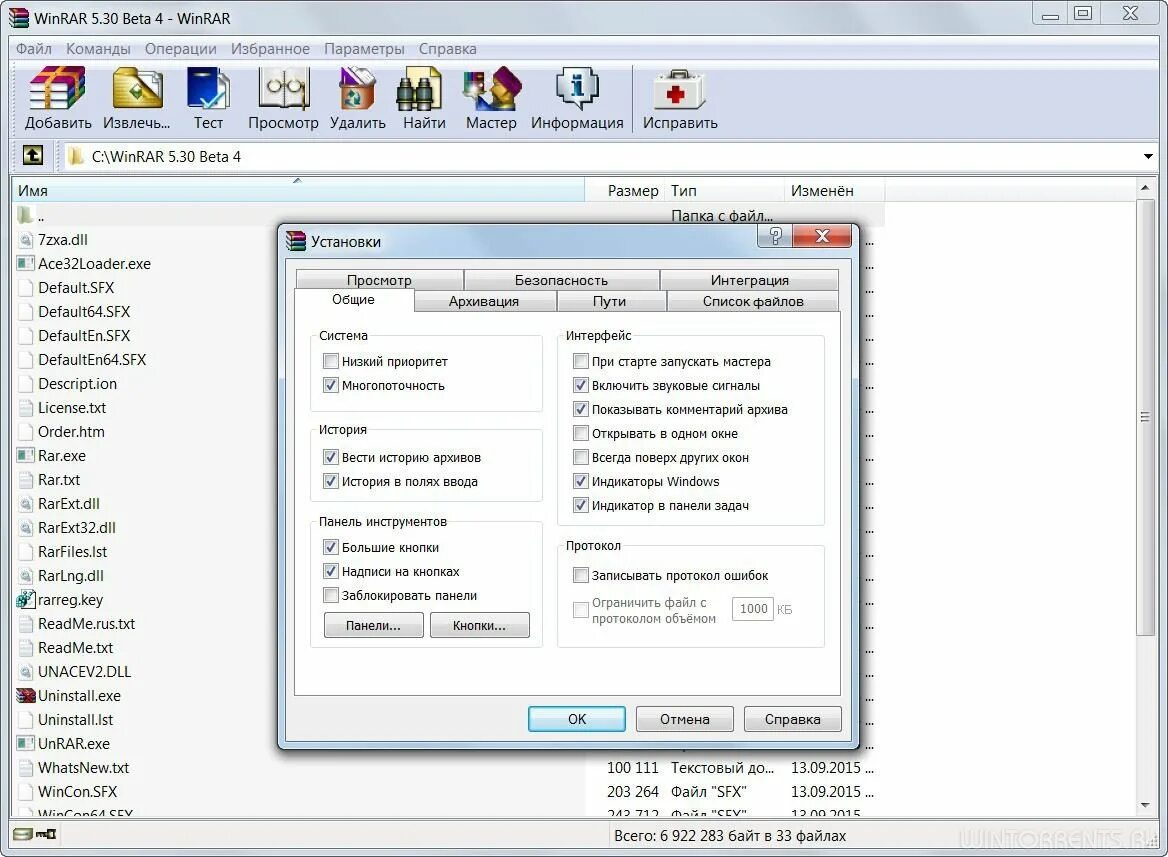Click the Отмена button
The image size is (1168, 857).
click(685, 719)
